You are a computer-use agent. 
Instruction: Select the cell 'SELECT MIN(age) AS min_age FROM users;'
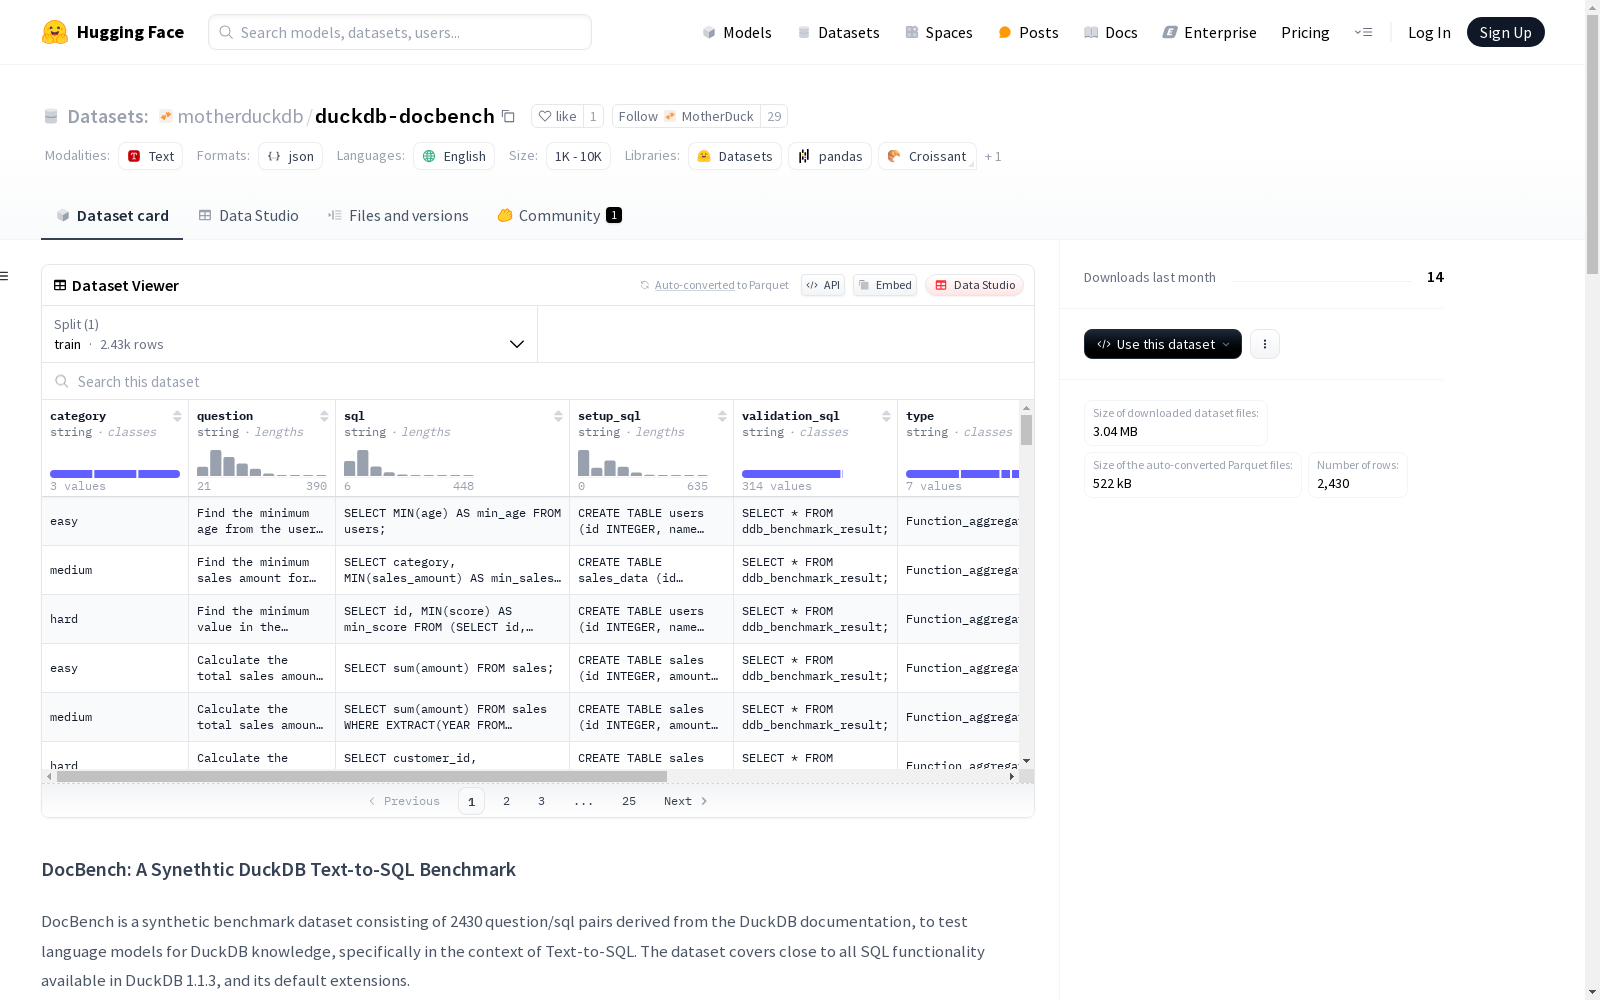point(452,521)
